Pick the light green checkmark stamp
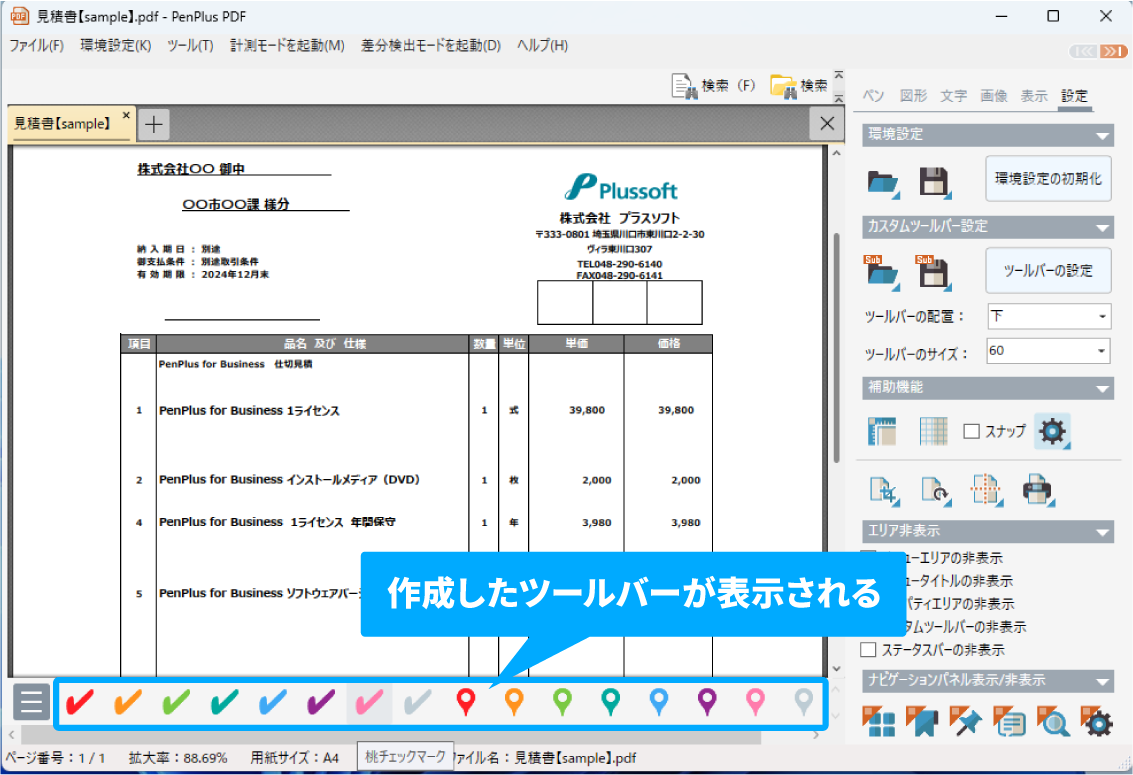The width and height of the screenshot is (1133, 775). pos(176,701)
